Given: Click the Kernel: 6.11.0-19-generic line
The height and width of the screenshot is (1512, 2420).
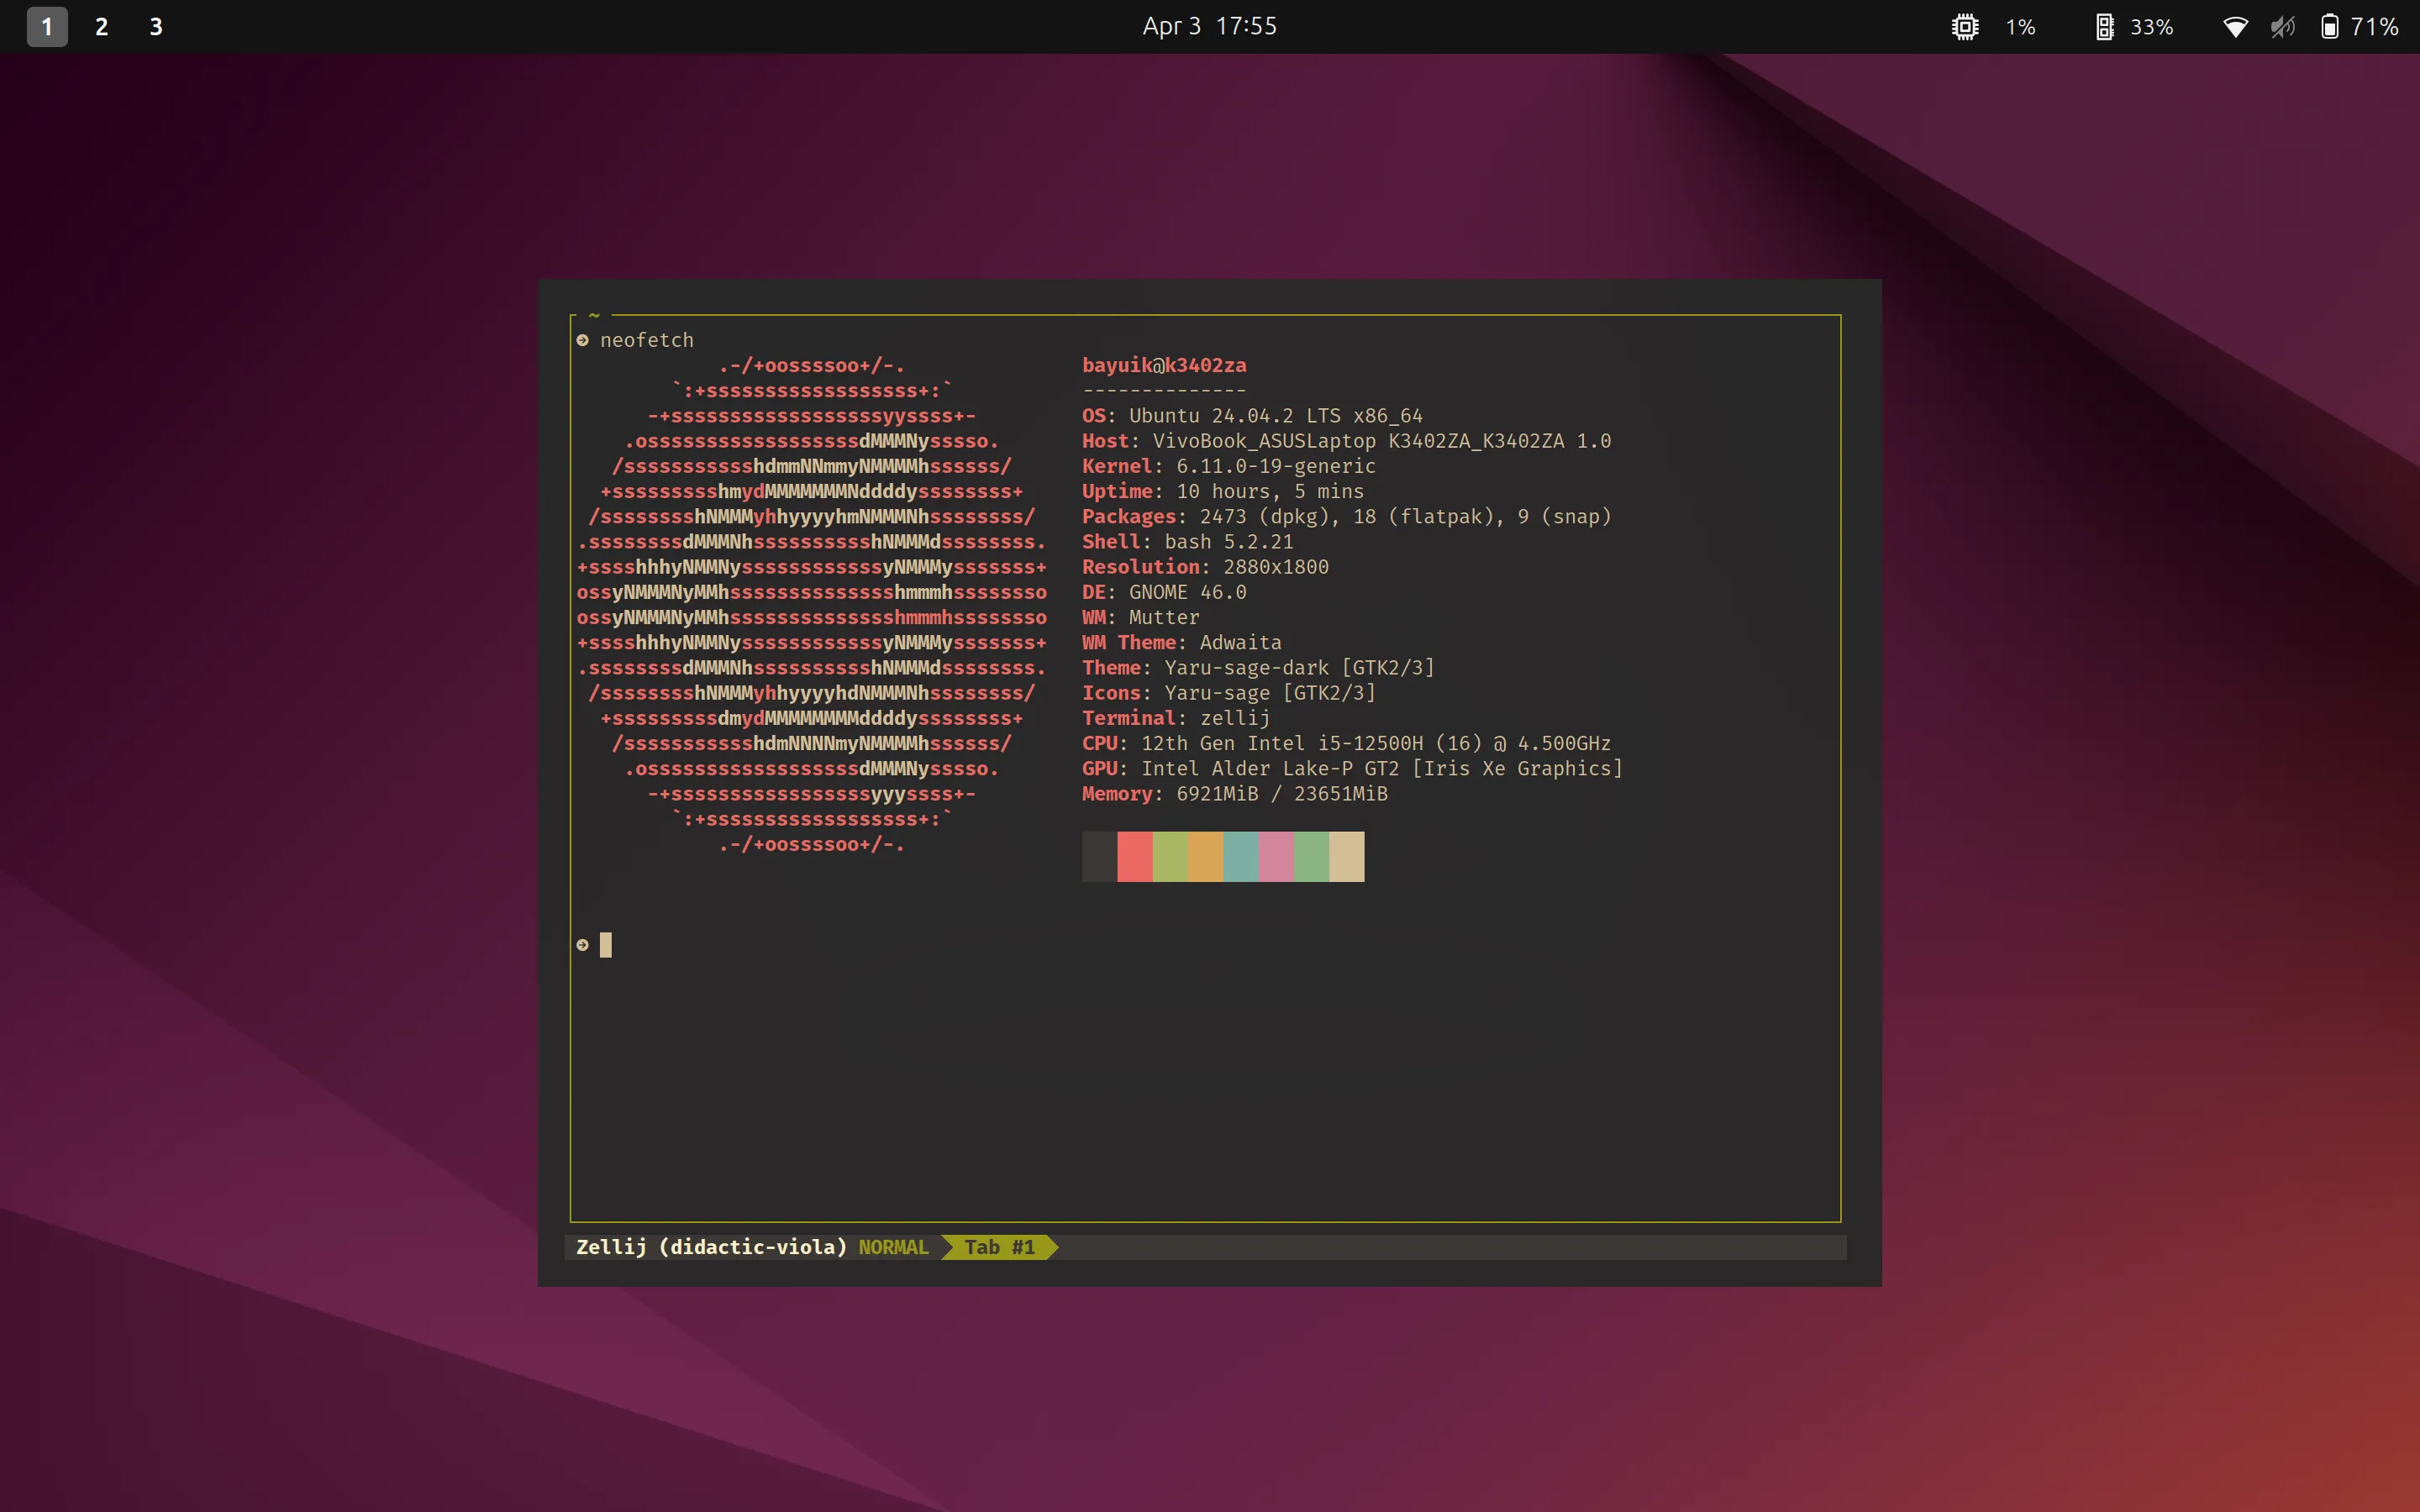Looking at the screenshot, I should [1228, 466].
